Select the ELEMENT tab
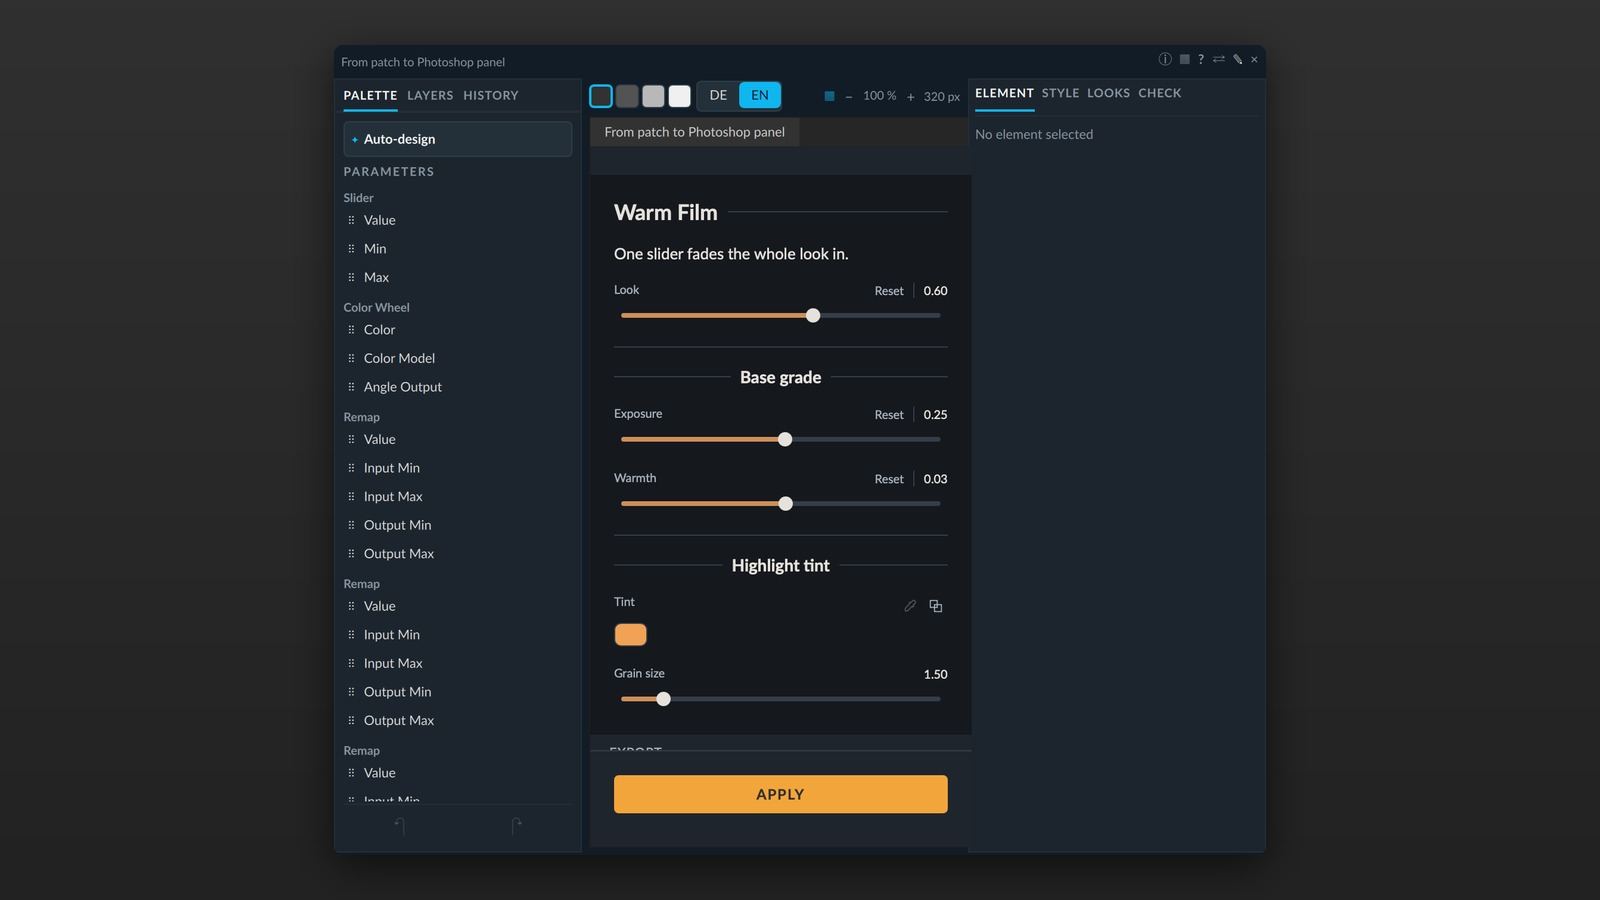The image size is (1600, 900). pyautogui.click(x=1004, y=93)
